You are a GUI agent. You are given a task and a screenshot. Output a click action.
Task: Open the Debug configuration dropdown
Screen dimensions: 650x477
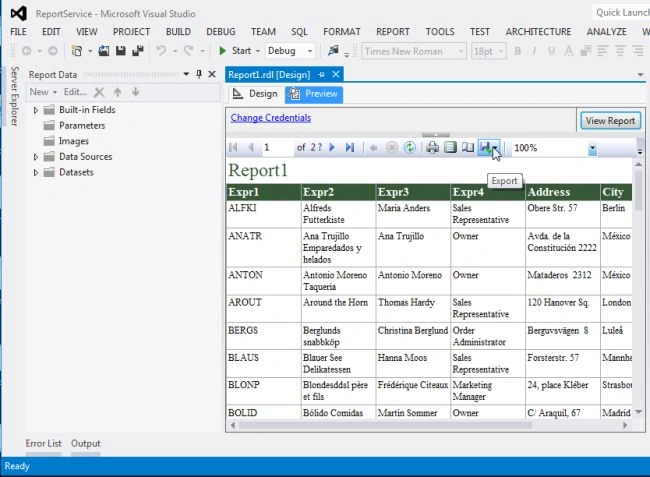coord(310,51)
